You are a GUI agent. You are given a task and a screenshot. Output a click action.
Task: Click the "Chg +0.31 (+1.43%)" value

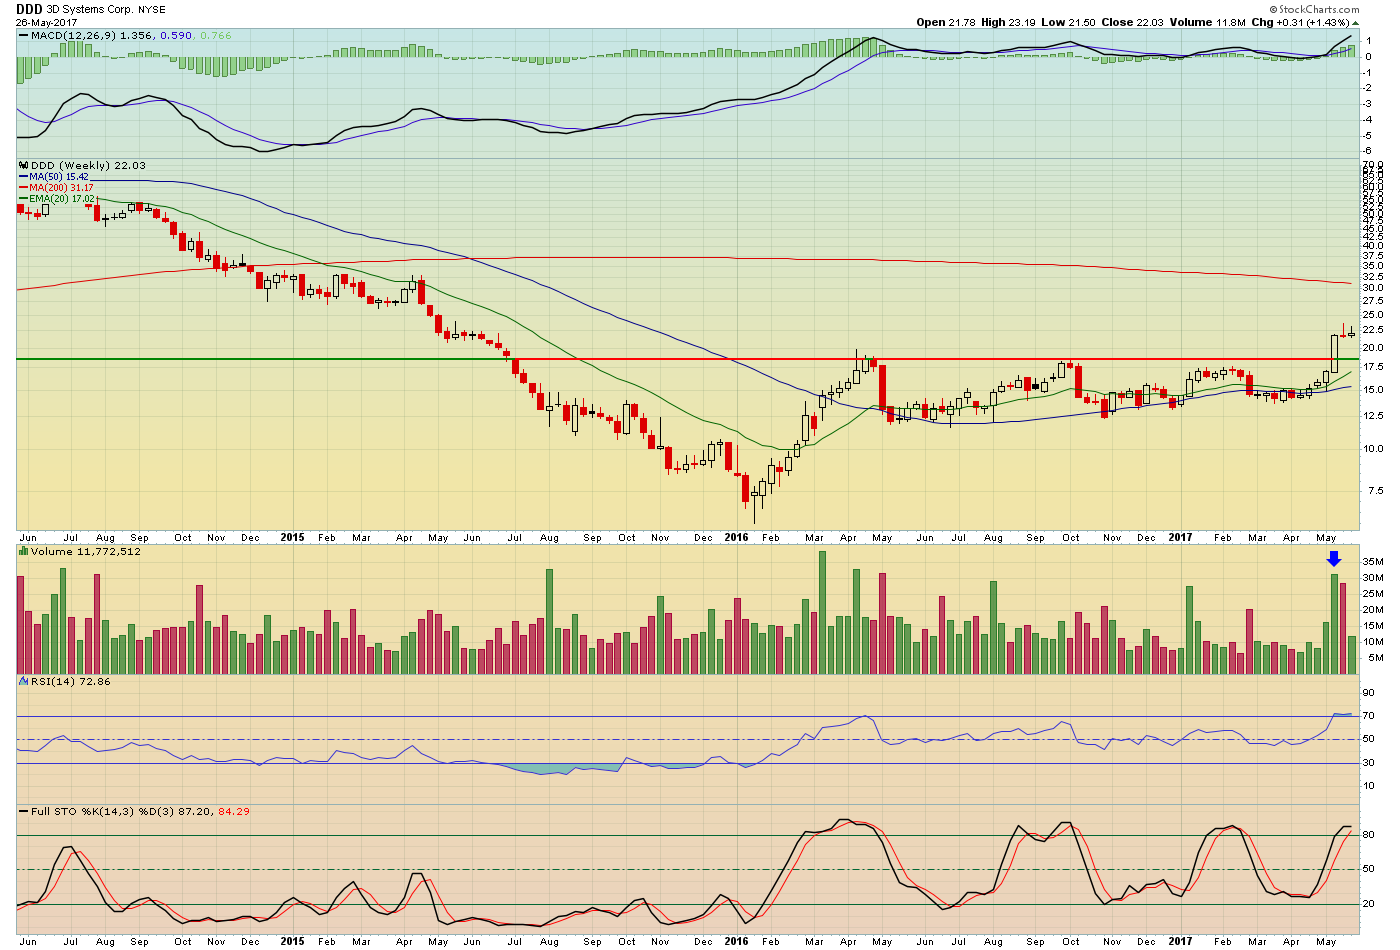tap(1300, 22)
